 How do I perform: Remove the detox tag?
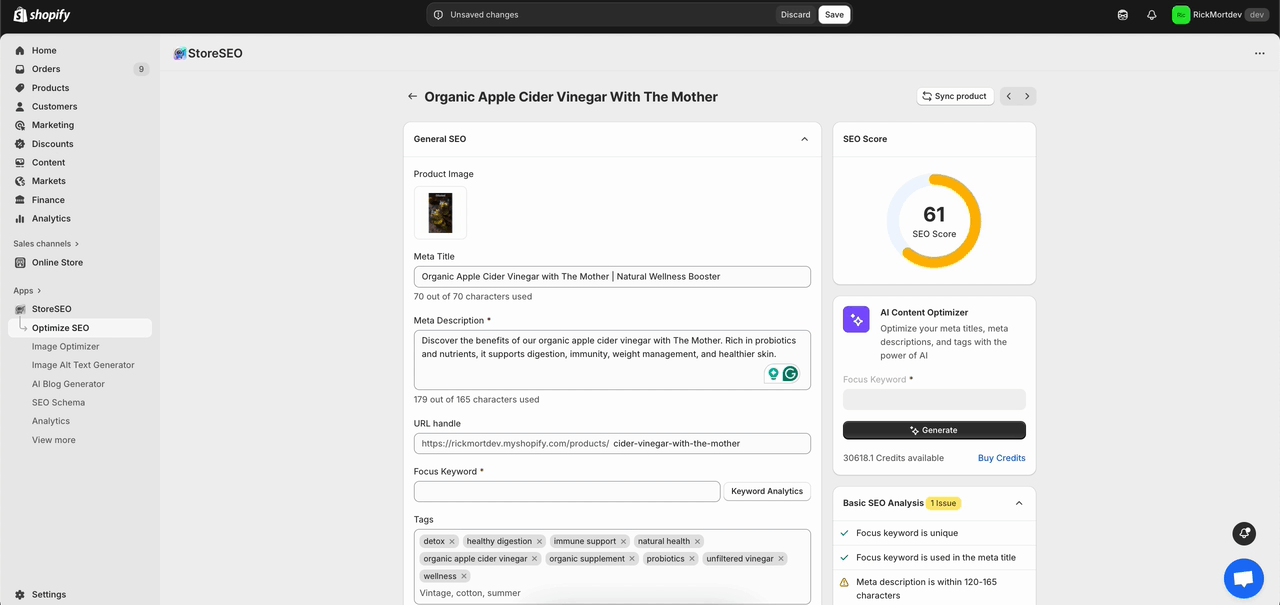[x=452, y=541]
